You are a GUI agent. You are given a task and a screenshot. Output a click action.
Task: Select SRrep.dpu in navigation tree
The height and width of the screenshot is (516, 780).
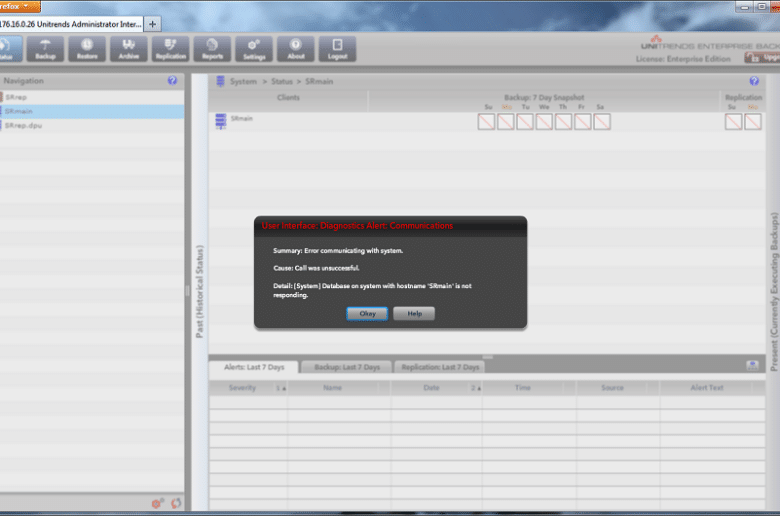92,126
